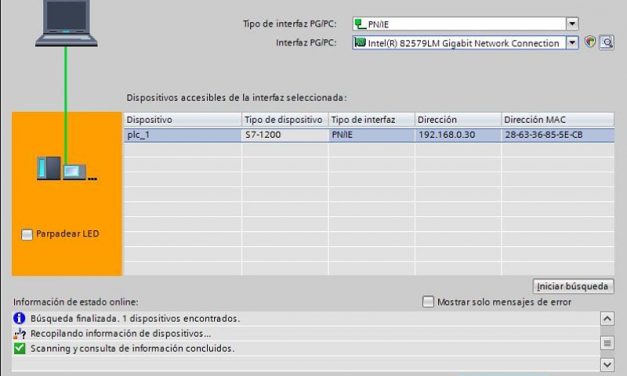Open Interfaz PG/PC dropdown arrow
Screen dimensions: 627x376
572,42
